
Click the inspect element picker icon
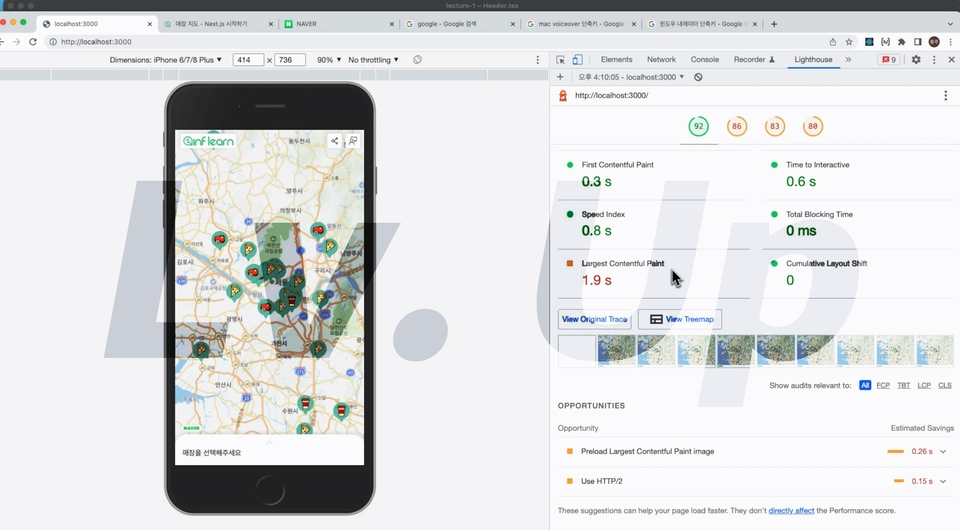pyautogui.click(x=560, y=60)
